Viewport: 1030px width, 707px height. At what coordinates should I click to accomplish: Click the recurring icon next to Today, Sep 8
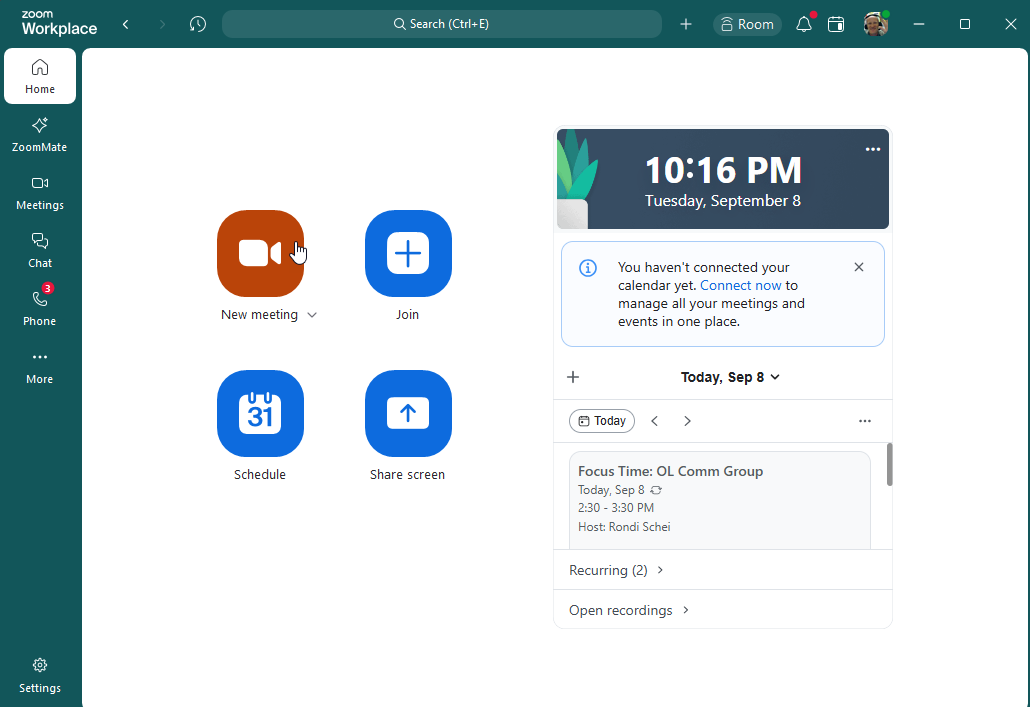pos(656,490)
